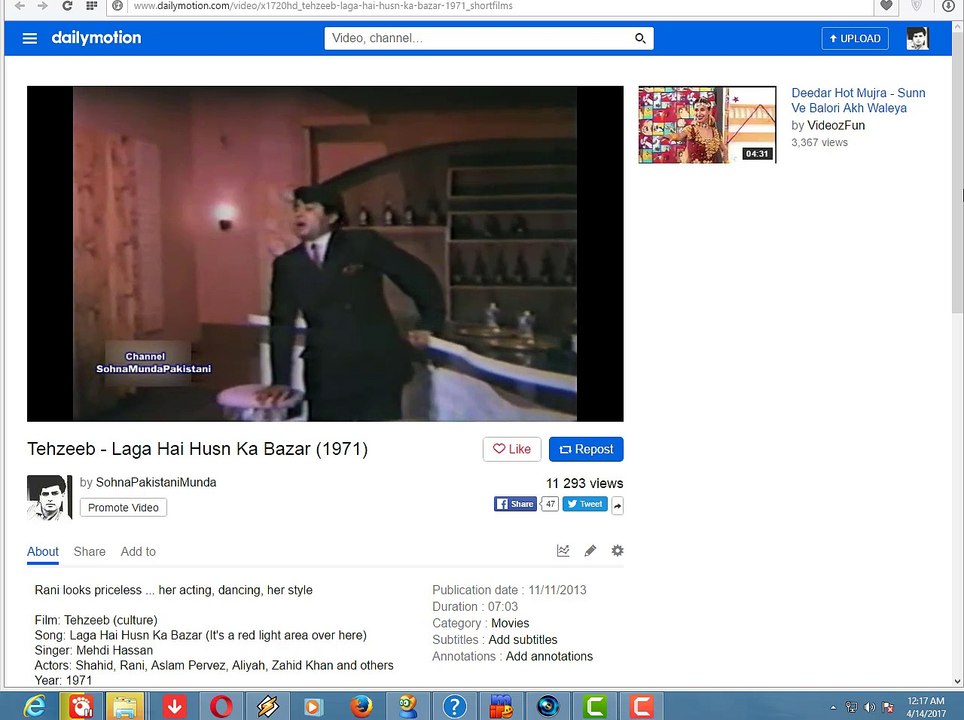
Task: Click the browser back arrow
Action: 20,6
